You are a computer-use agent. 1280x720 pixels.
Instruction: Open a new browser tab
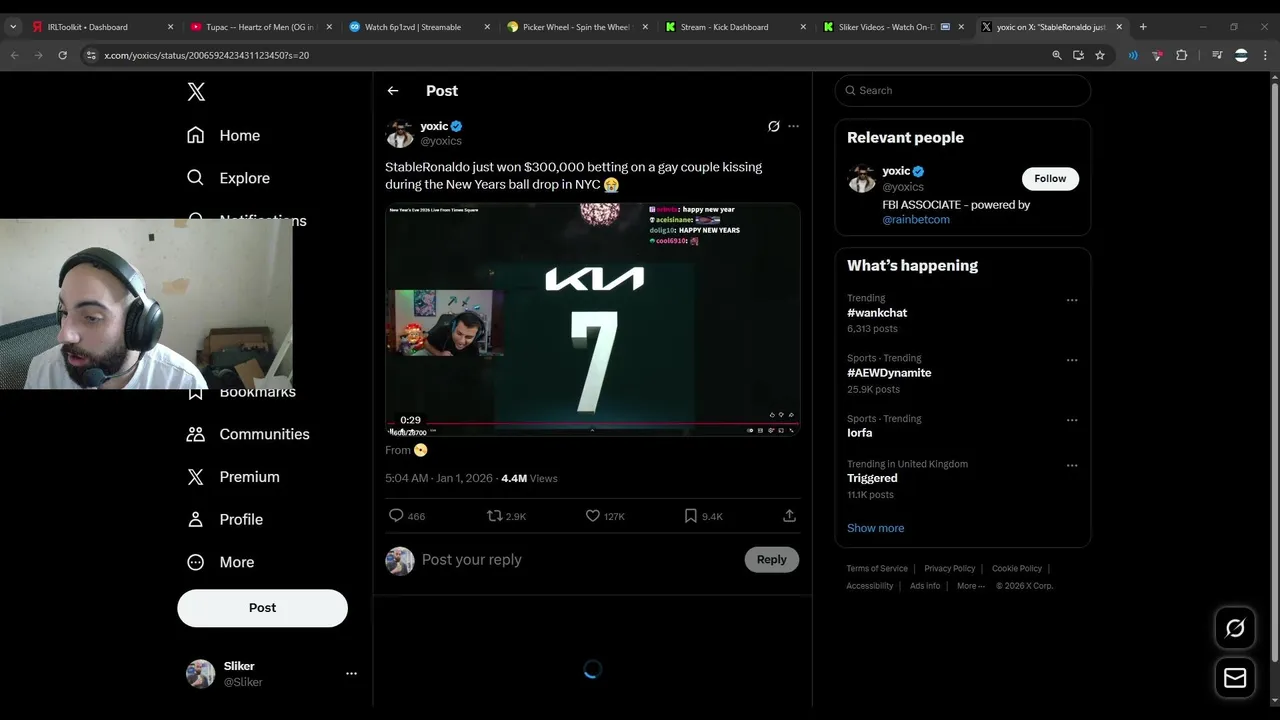coord(1143,27)
